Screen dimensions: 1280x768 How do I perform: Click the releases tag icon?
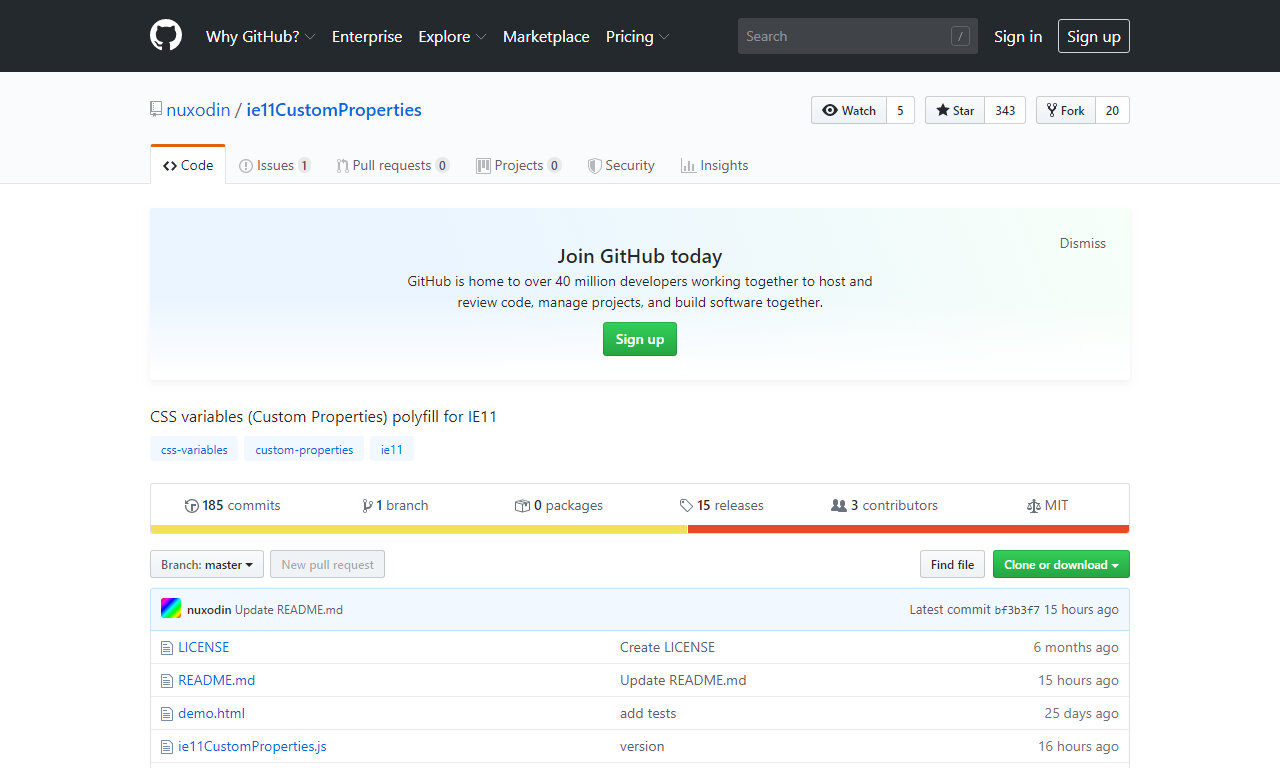coord(686,506)
